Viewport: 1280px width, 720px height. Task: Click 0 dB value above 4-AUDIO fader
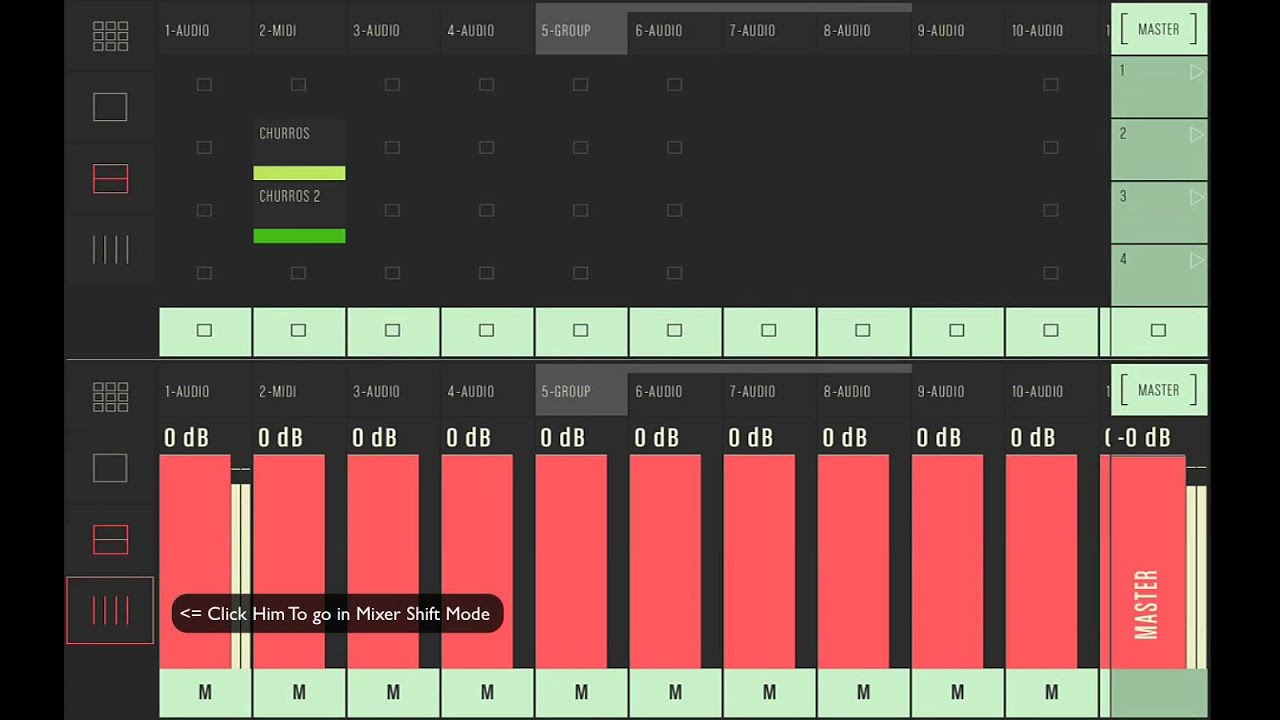(469, 438)
